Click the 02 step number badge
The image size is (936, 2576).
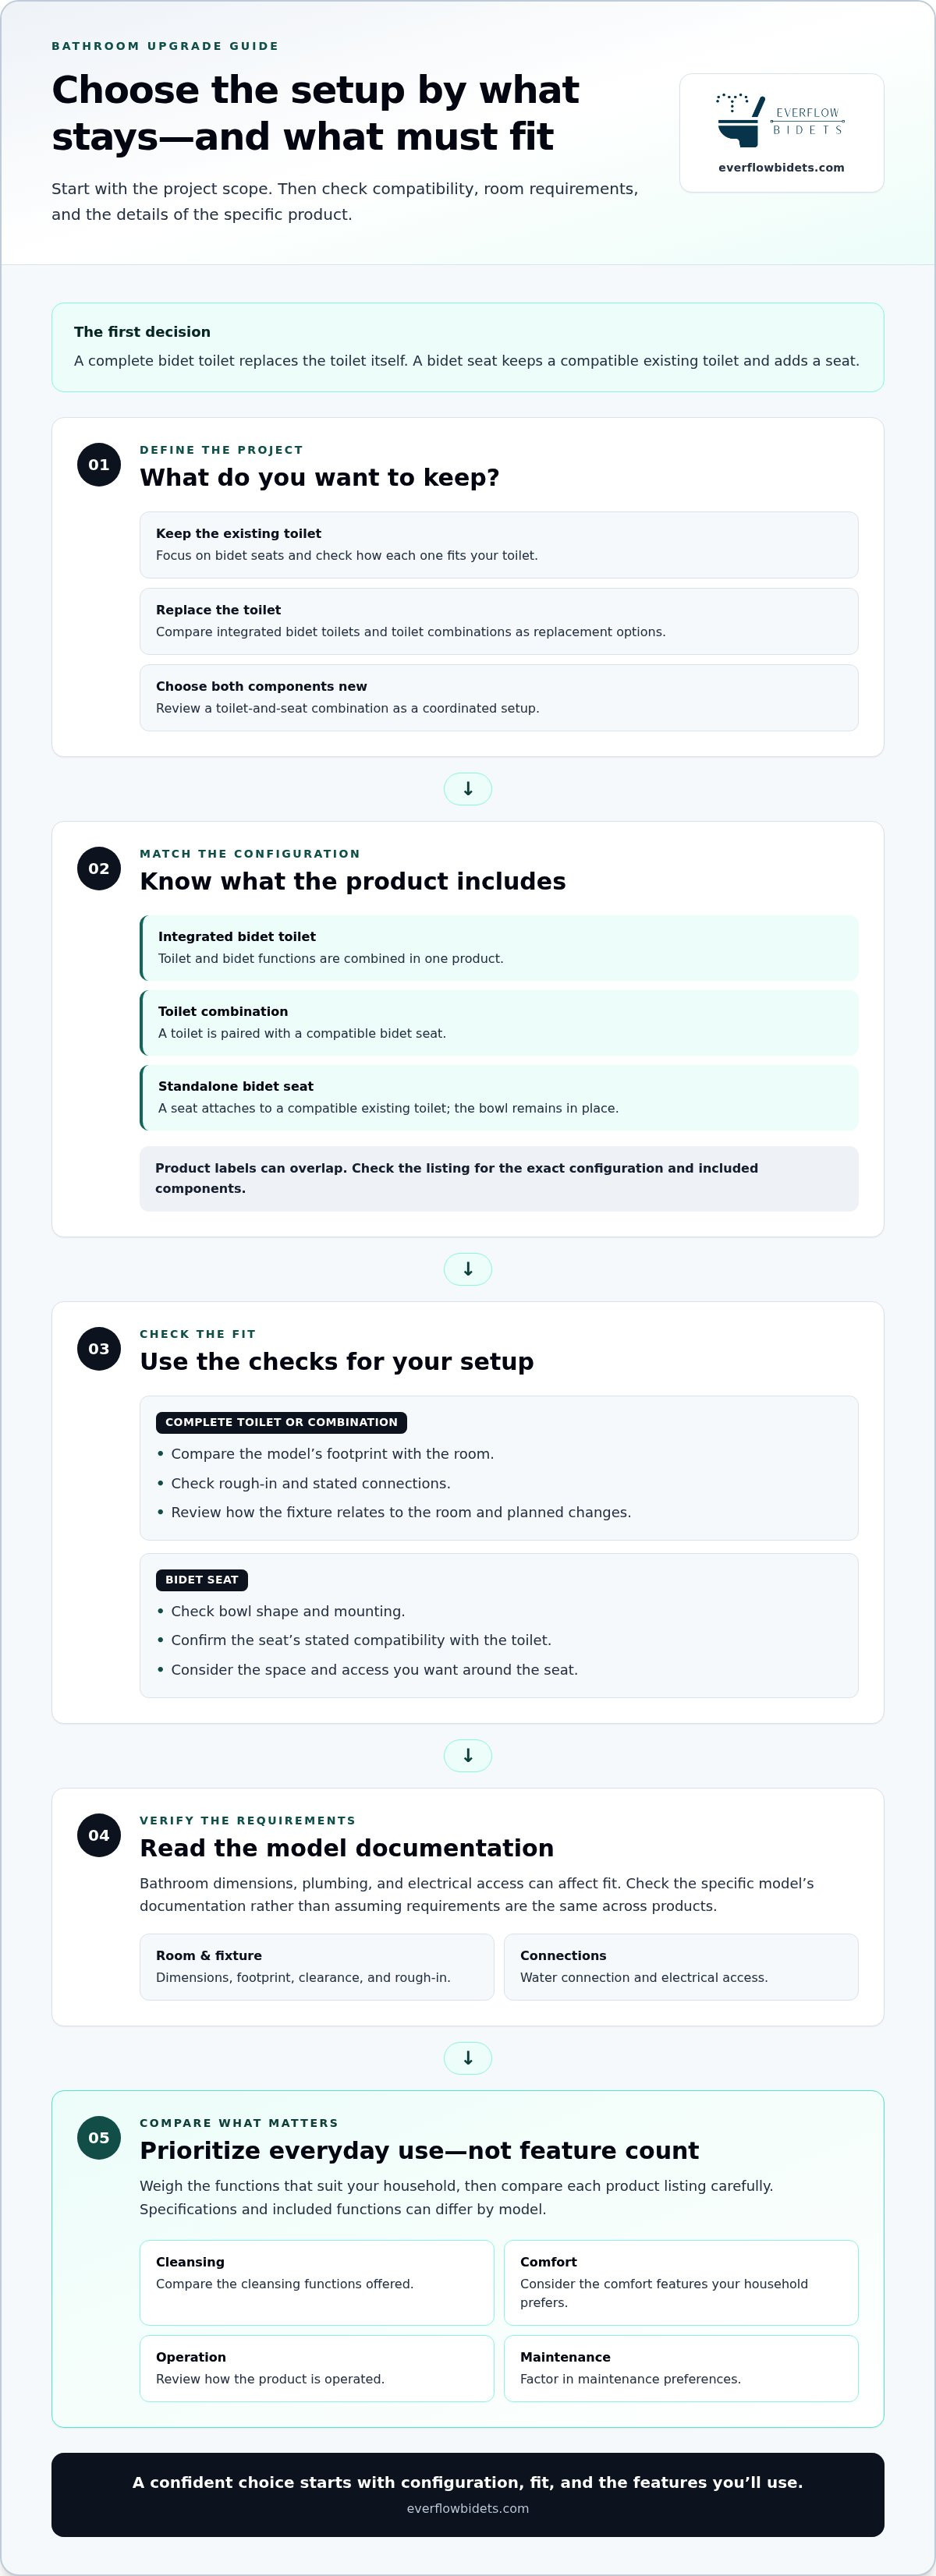pos(99,869)
